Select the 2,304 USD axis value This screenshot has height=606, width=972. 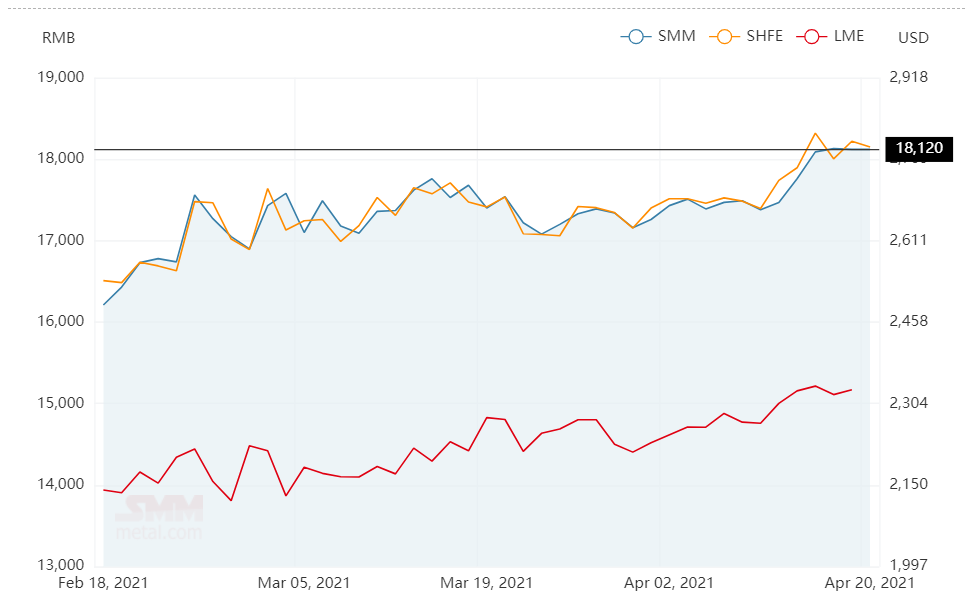[x=908, y=403]
